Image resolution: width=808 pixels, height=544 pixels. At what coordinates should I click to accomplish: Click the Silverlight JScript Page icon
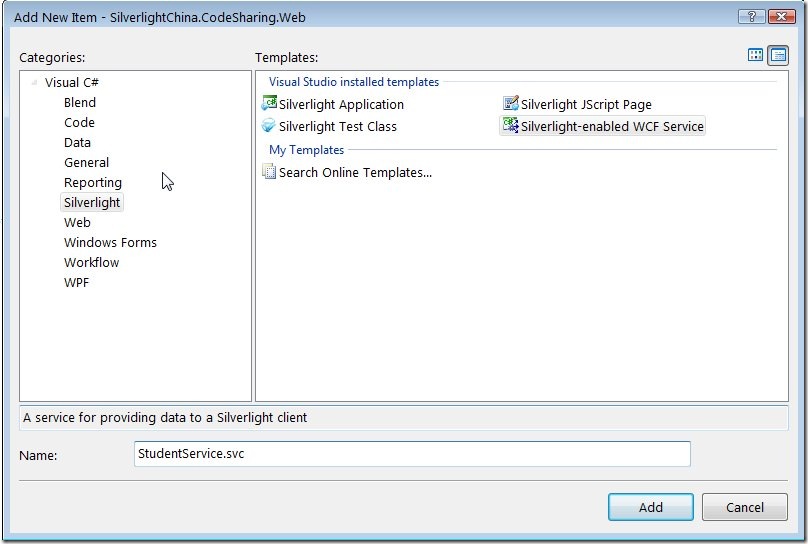click(x=511, y=103)
